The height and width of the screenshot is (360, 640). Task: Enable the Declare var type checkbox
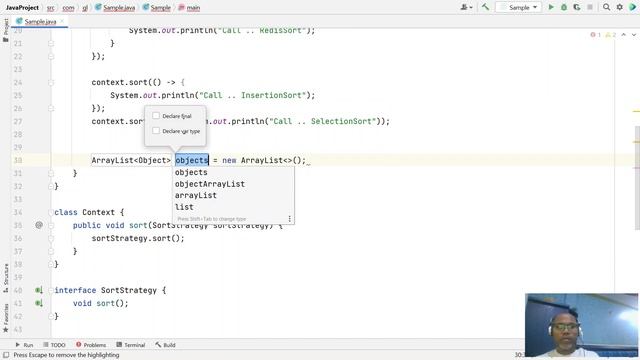[156, 131]
